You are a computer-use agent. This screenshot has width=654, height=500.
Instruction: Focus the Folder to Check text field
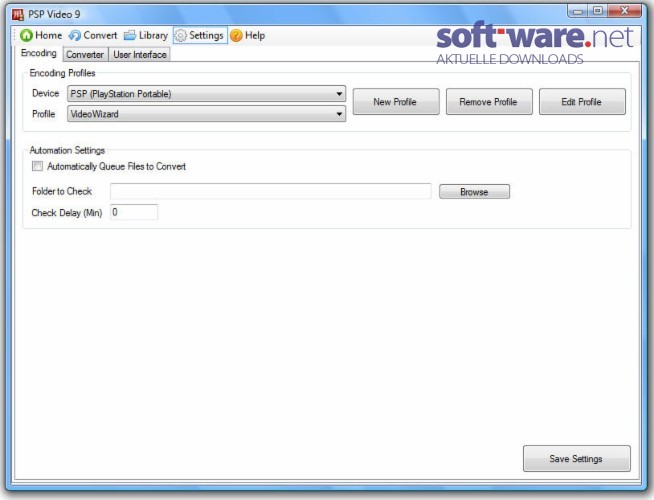(x=270, y=191)
